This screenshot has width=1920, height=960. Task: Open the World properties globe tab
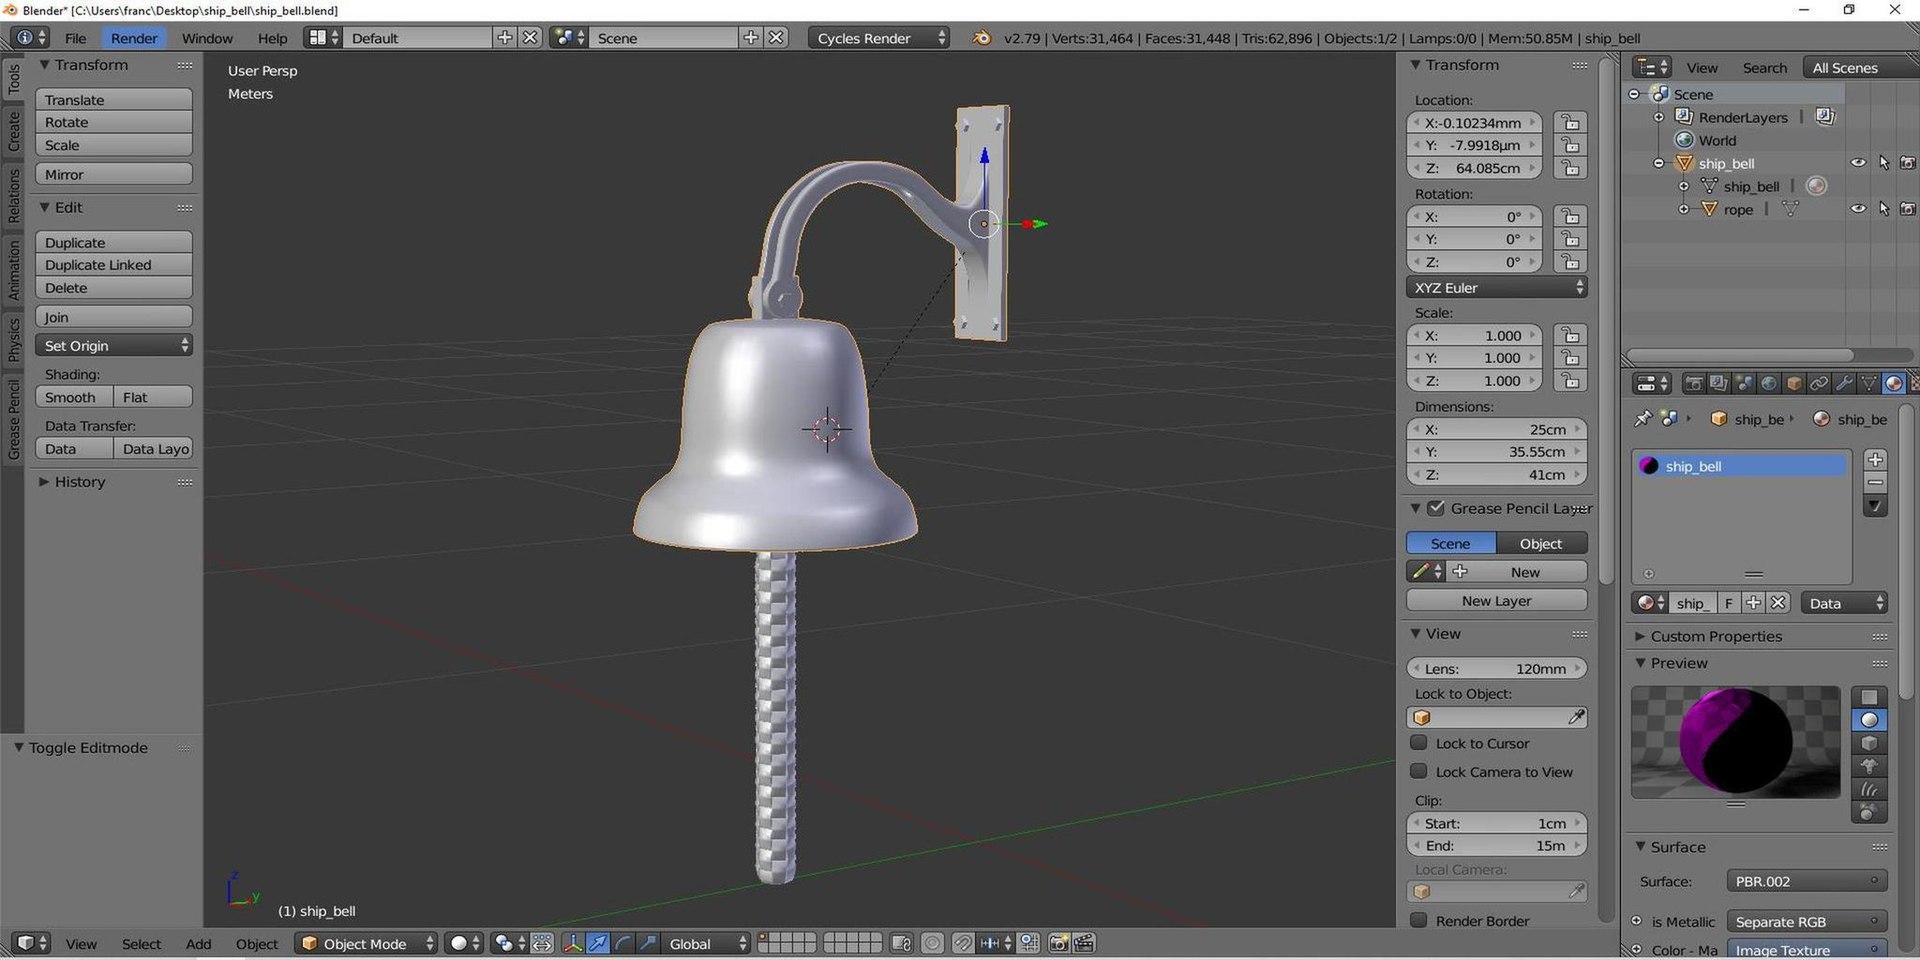point(1769,384)
